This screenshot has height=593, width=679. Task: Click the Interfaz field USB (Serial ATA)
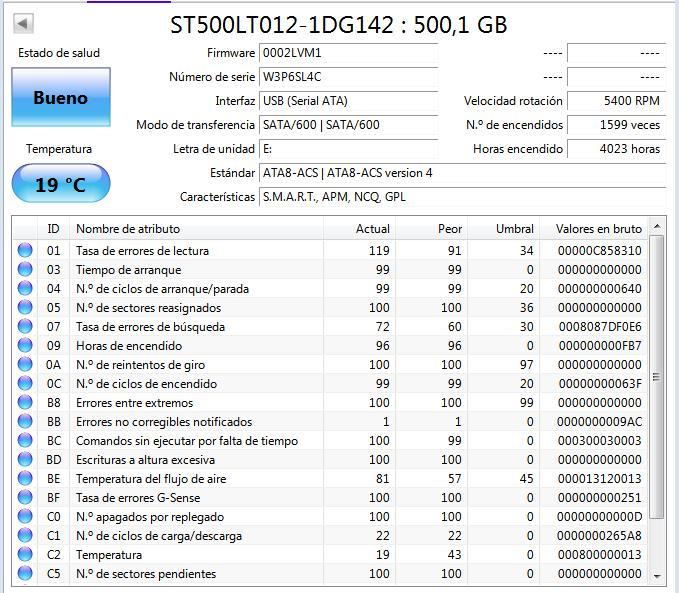click(348, 101)
